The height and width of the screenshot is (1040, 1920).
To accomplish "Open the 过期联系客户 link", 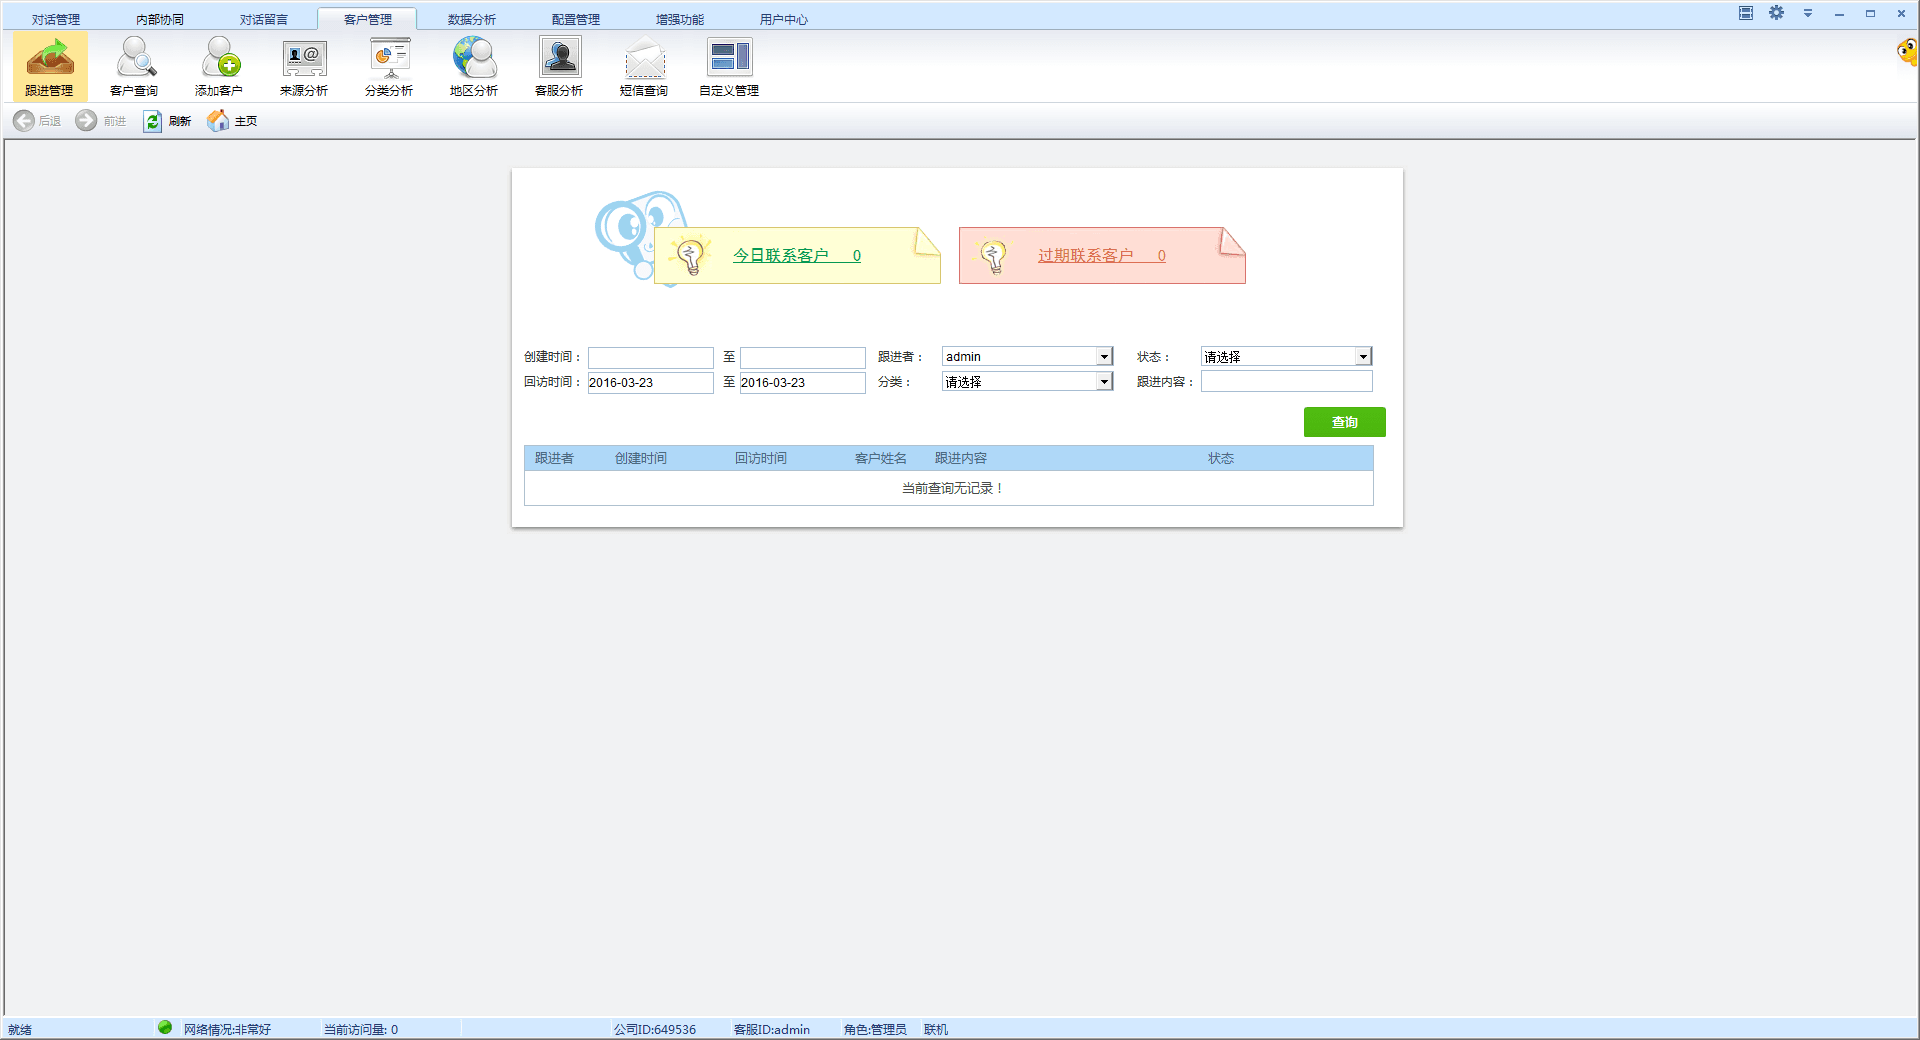I will coord(1101,256).
